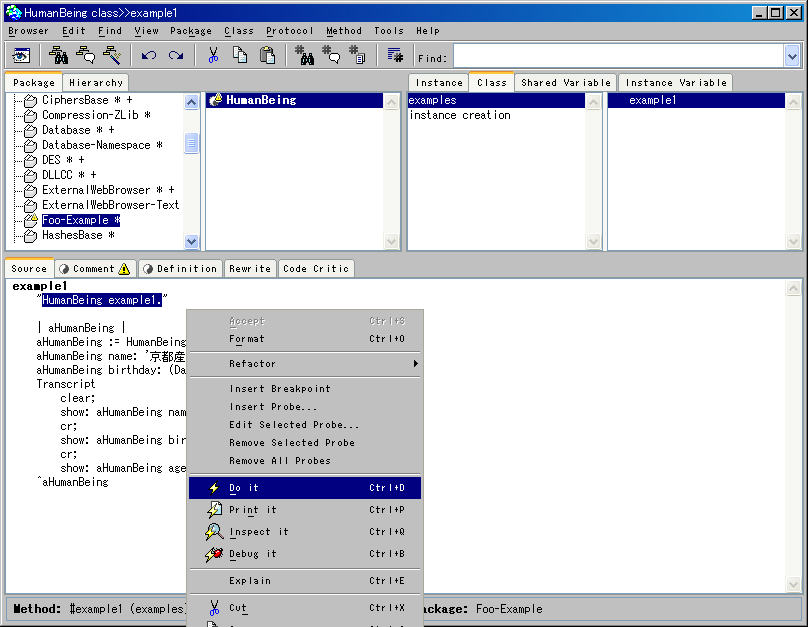
Task: Select the Database-Namespace package
Action: (x=102, y=145)
